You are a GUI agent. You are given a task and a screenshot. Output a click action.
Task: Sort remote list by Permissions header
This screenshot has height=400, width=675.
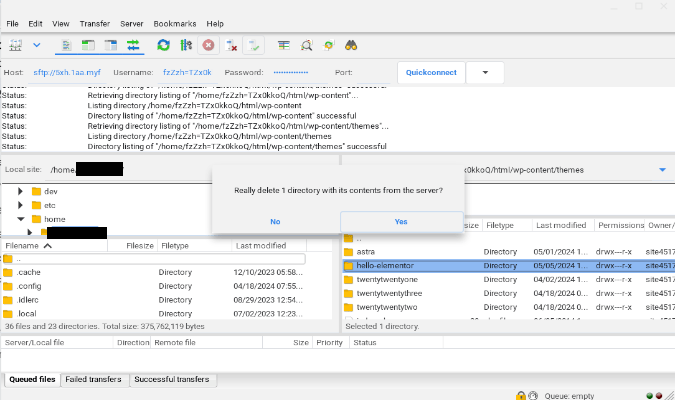coord(619,225)
